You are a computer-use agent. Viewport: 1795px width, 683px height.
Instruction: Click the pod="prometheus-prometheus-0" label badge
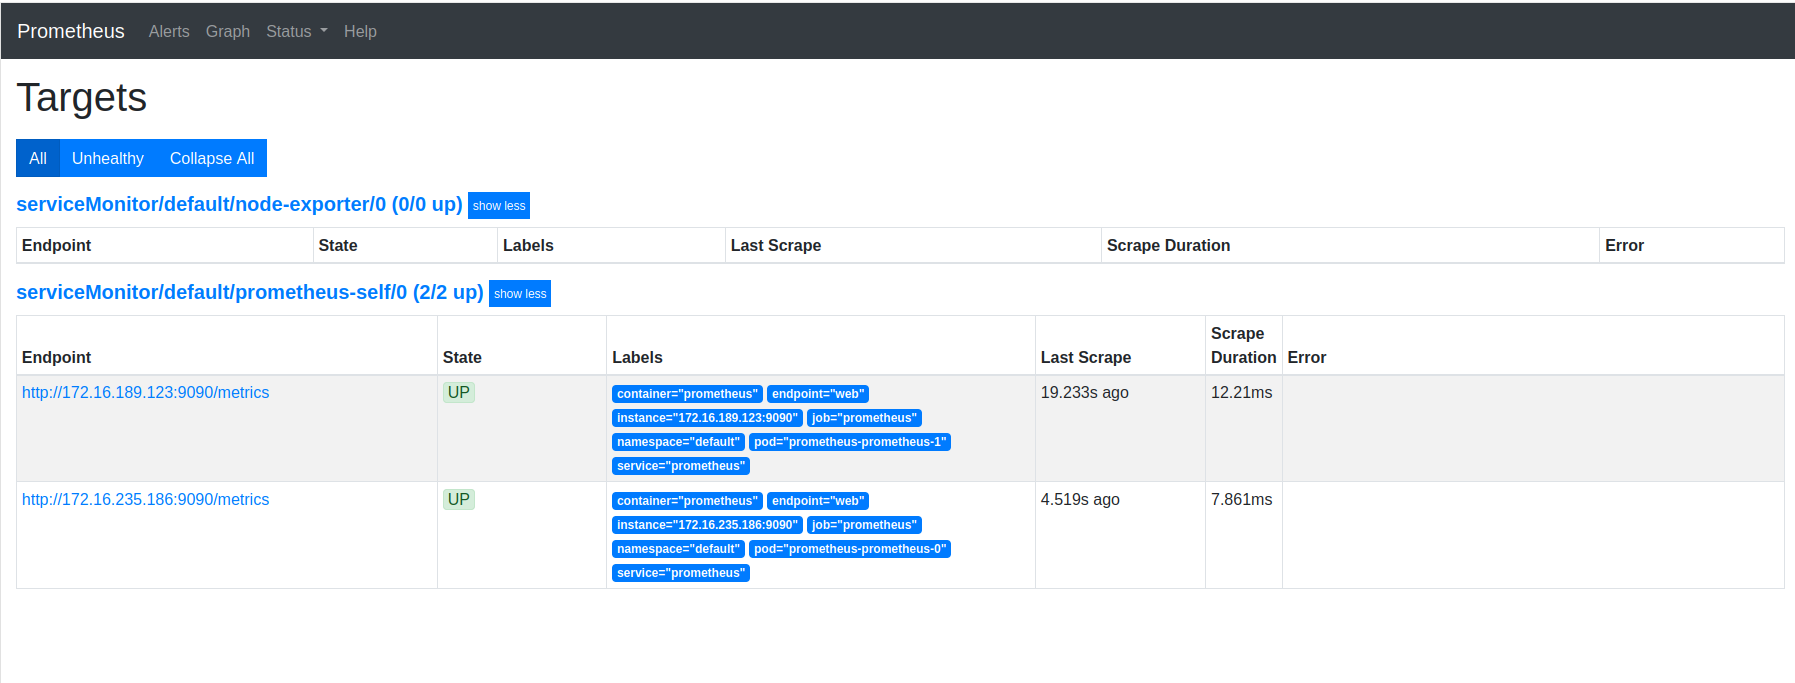tap(849, 549)
